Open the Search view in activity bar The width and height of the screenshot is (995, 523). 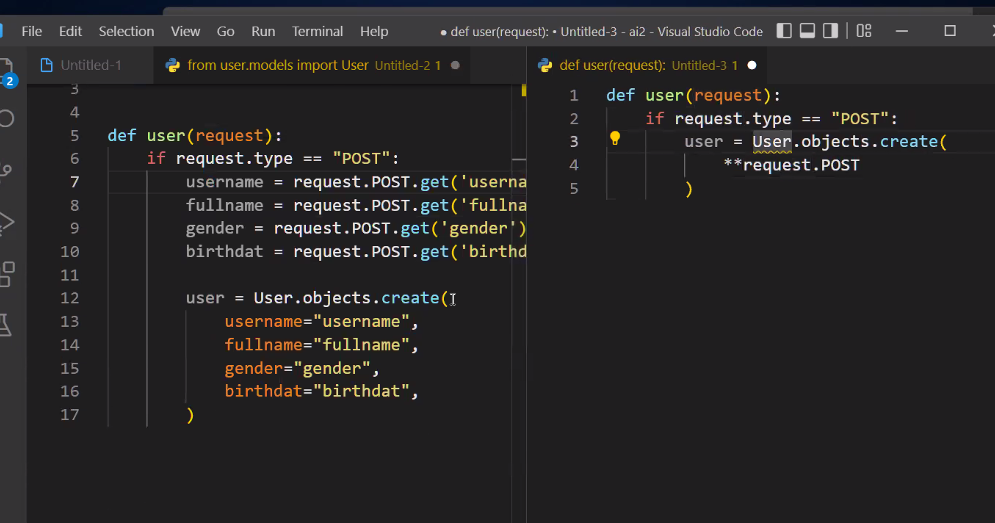click(6, 119)
